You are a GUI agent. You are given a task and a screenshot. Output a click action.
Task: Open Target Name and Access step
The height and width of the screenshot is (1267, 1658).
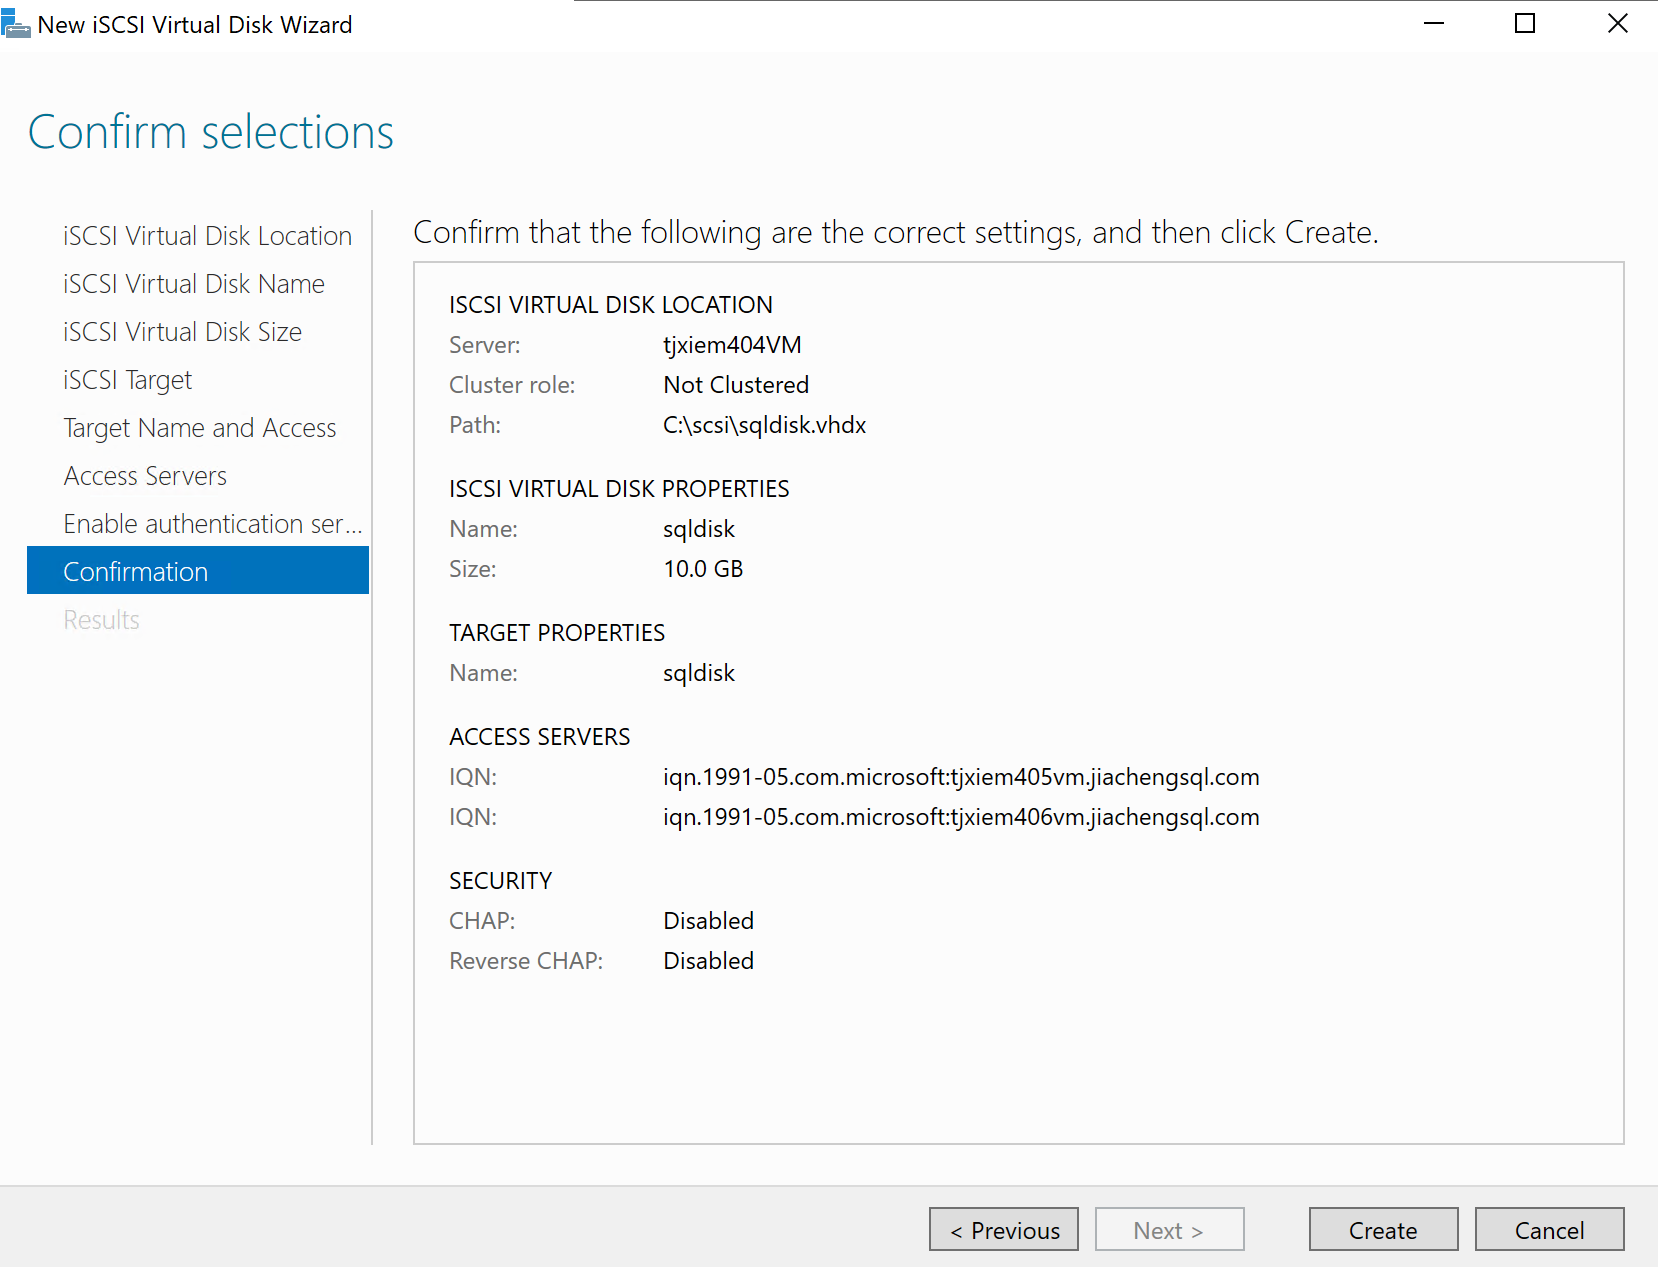200,428
